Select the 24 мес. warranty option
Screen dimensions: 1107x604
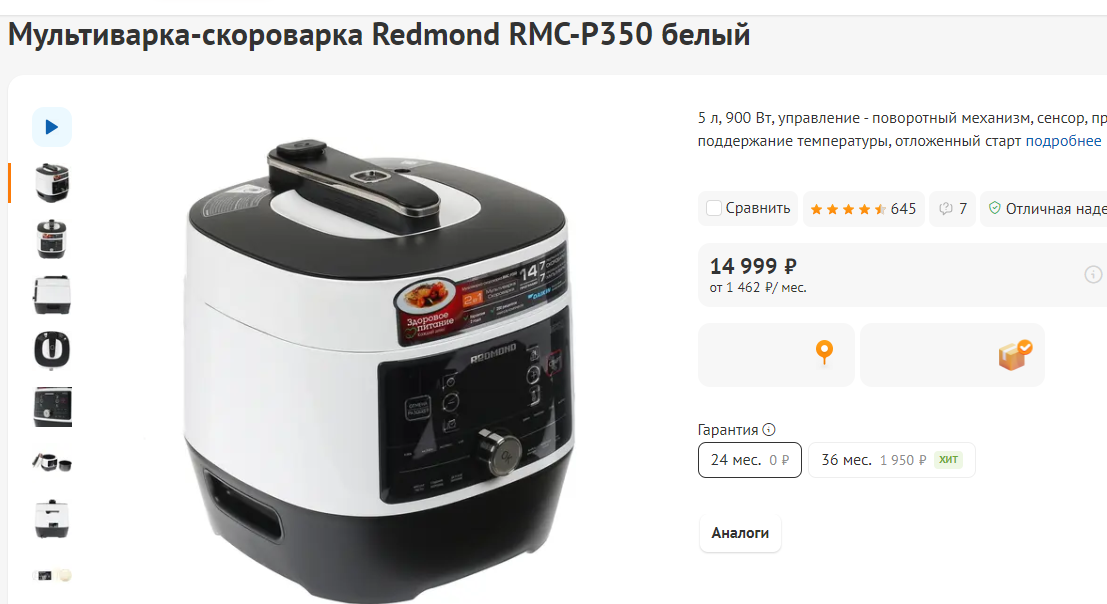click(x=750, y=460)
